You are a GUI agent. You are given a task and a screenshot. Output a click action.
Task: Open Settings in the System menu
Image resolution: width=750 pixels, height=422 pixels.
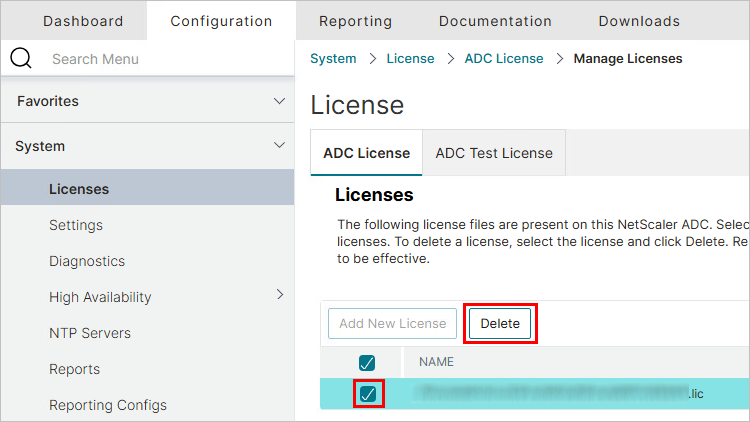point(76,225)
